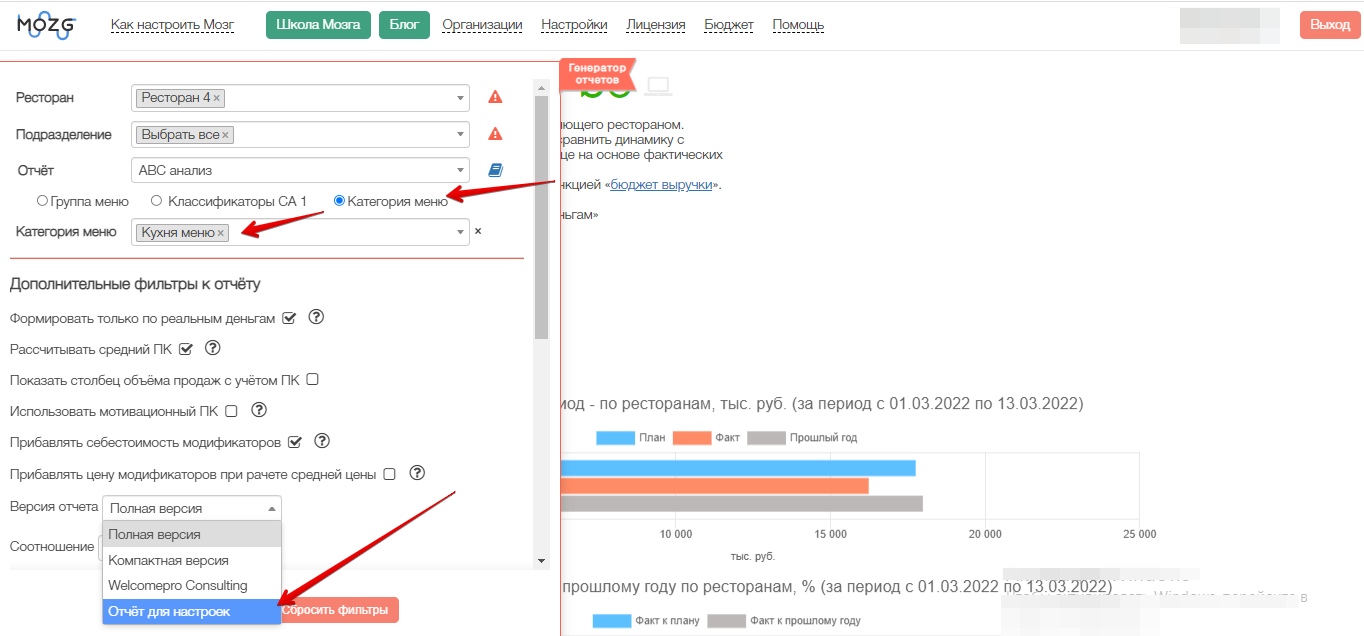
Task: Click the warning triangle beside Подразделение field
Action: click(x=495, y=134)
